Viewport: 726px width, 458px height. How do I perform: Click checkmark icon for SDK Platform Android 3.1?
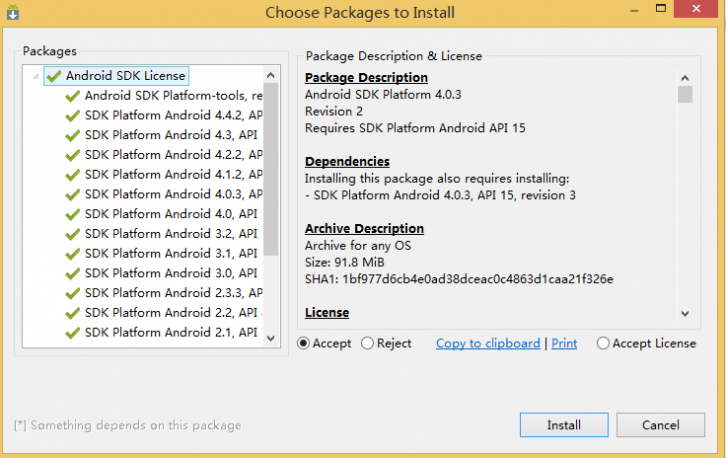click(x=73, y=254)
